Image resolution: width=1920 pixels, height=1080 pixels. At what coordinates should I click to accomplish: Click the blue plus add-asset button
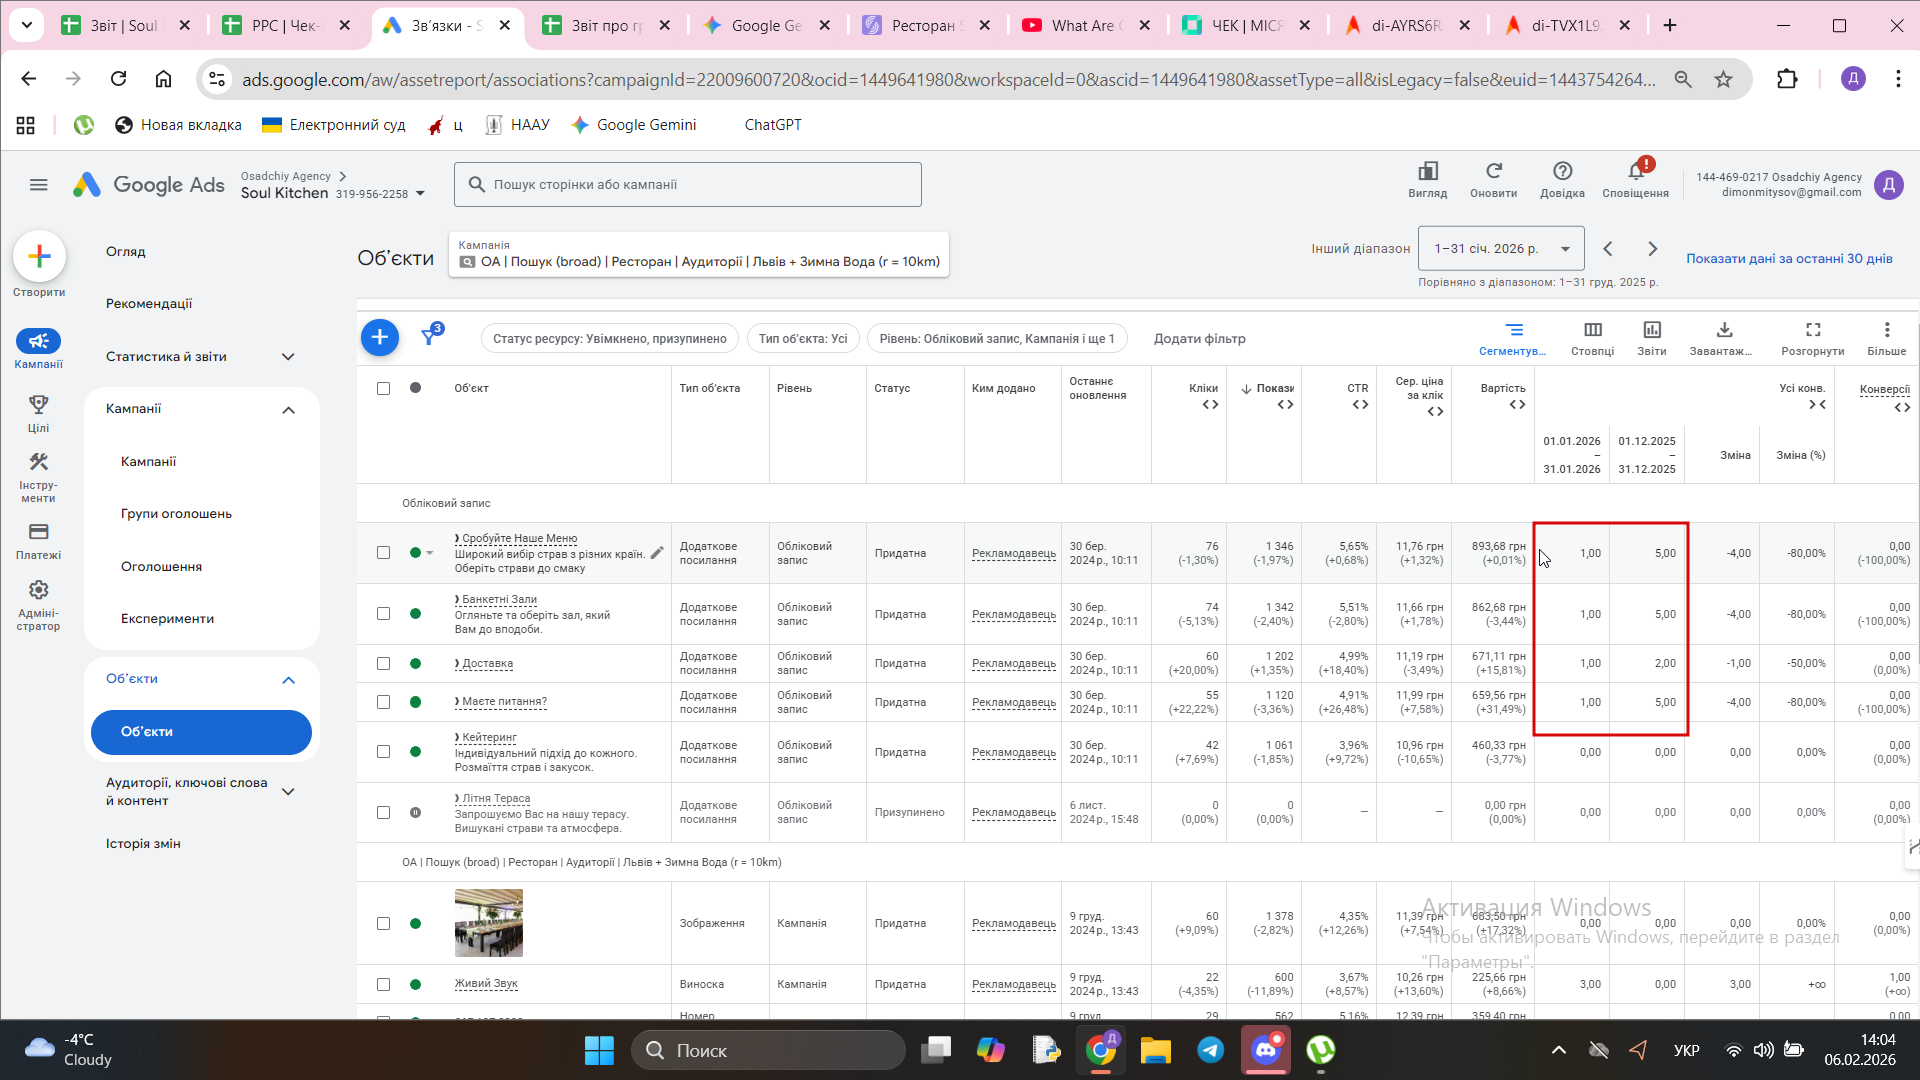coord(379,338)
